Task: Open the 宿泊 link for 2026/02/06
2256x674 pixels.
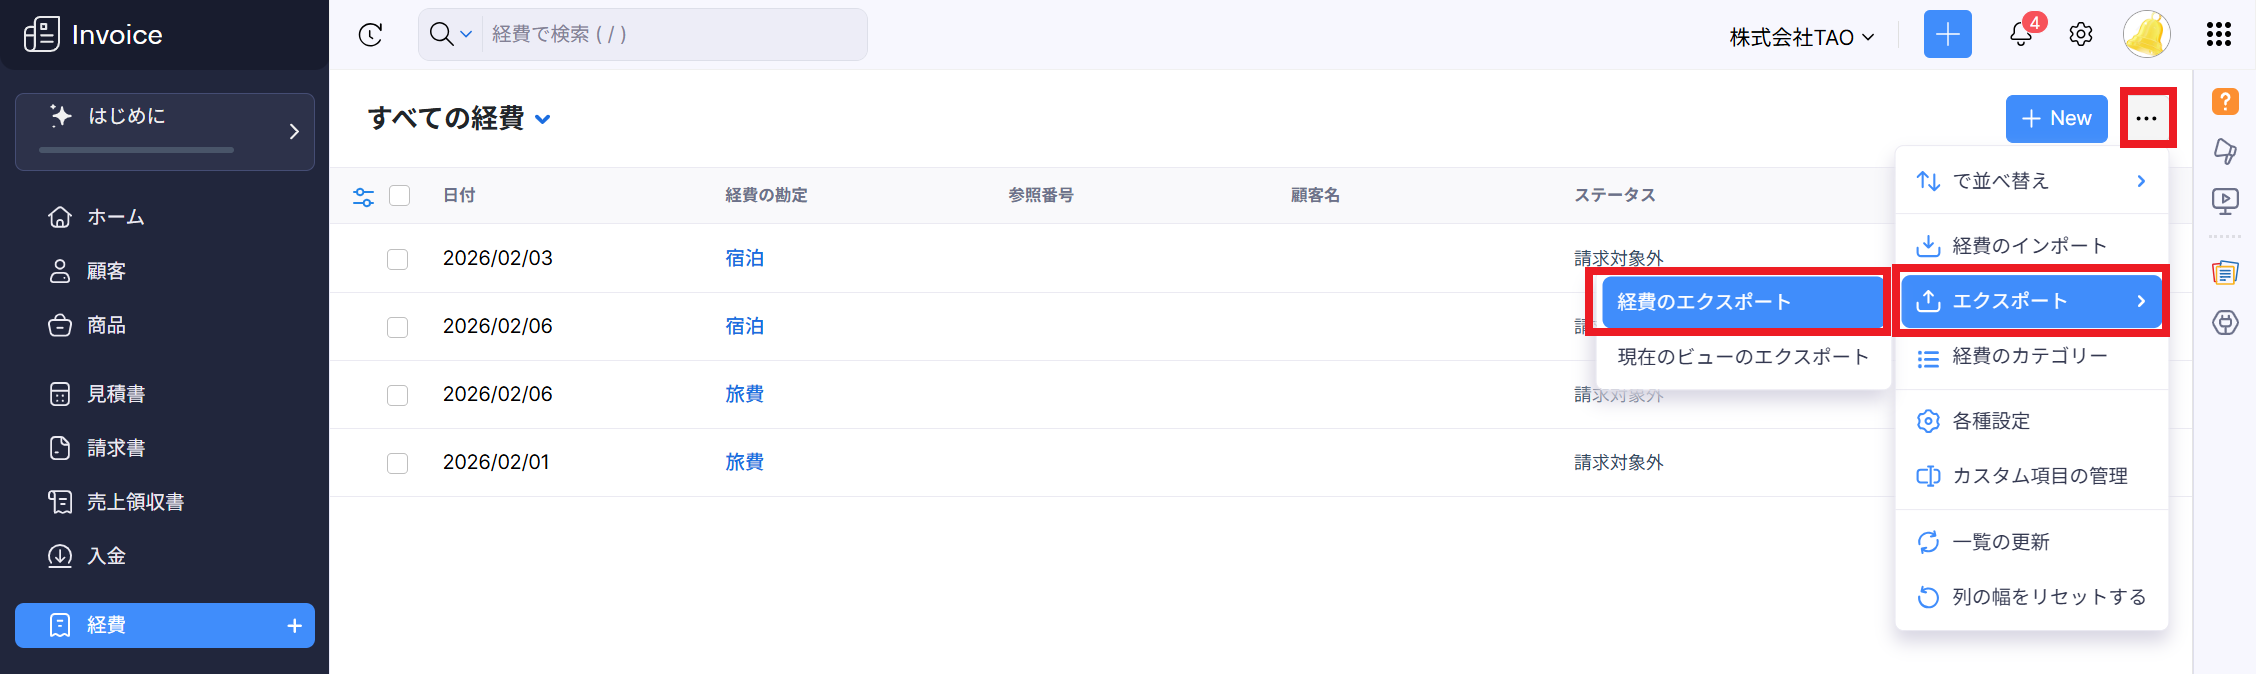Action: (x=744, y=327)
